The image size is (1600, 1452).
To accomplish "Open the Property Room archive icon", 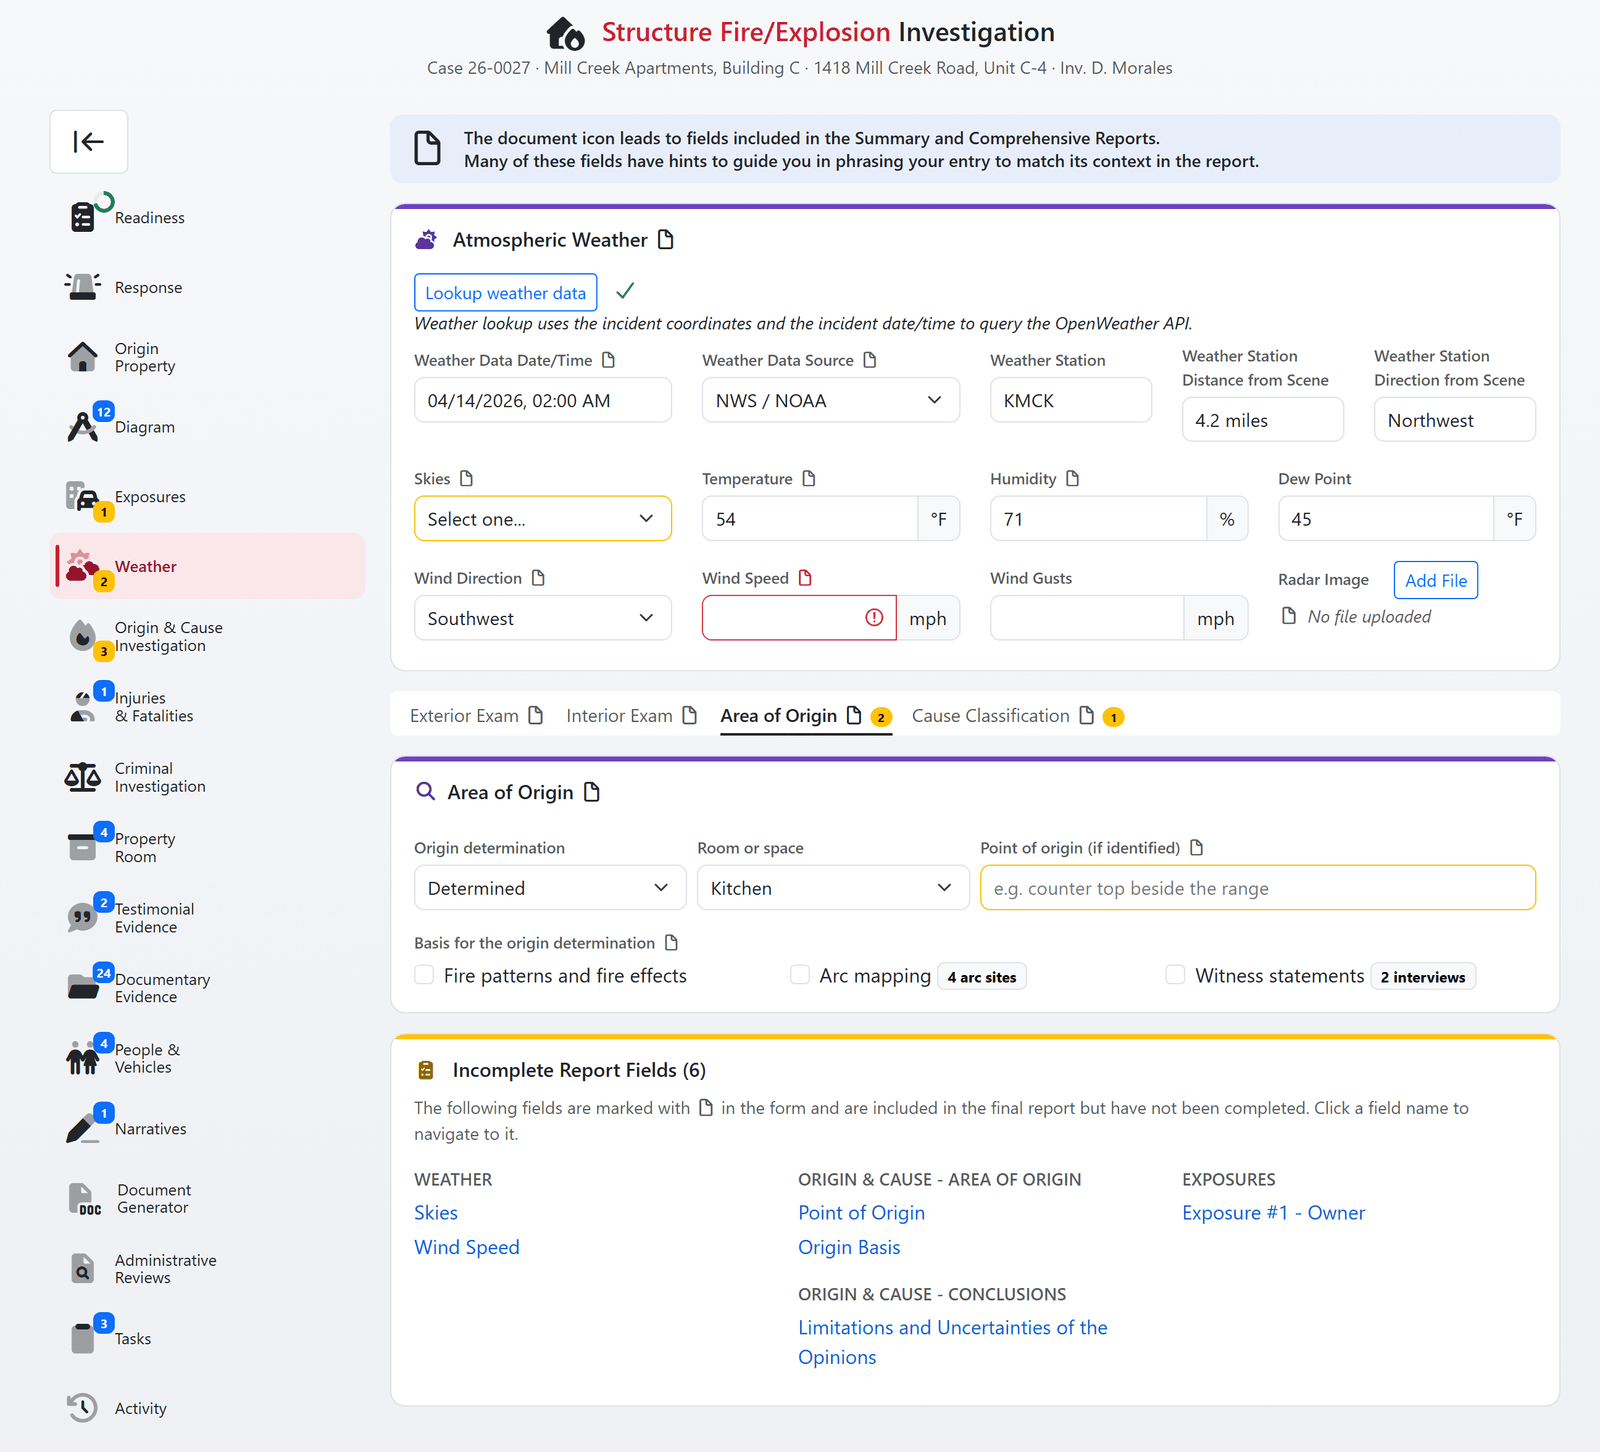I will pyautogui.click(x=83, y=847).
